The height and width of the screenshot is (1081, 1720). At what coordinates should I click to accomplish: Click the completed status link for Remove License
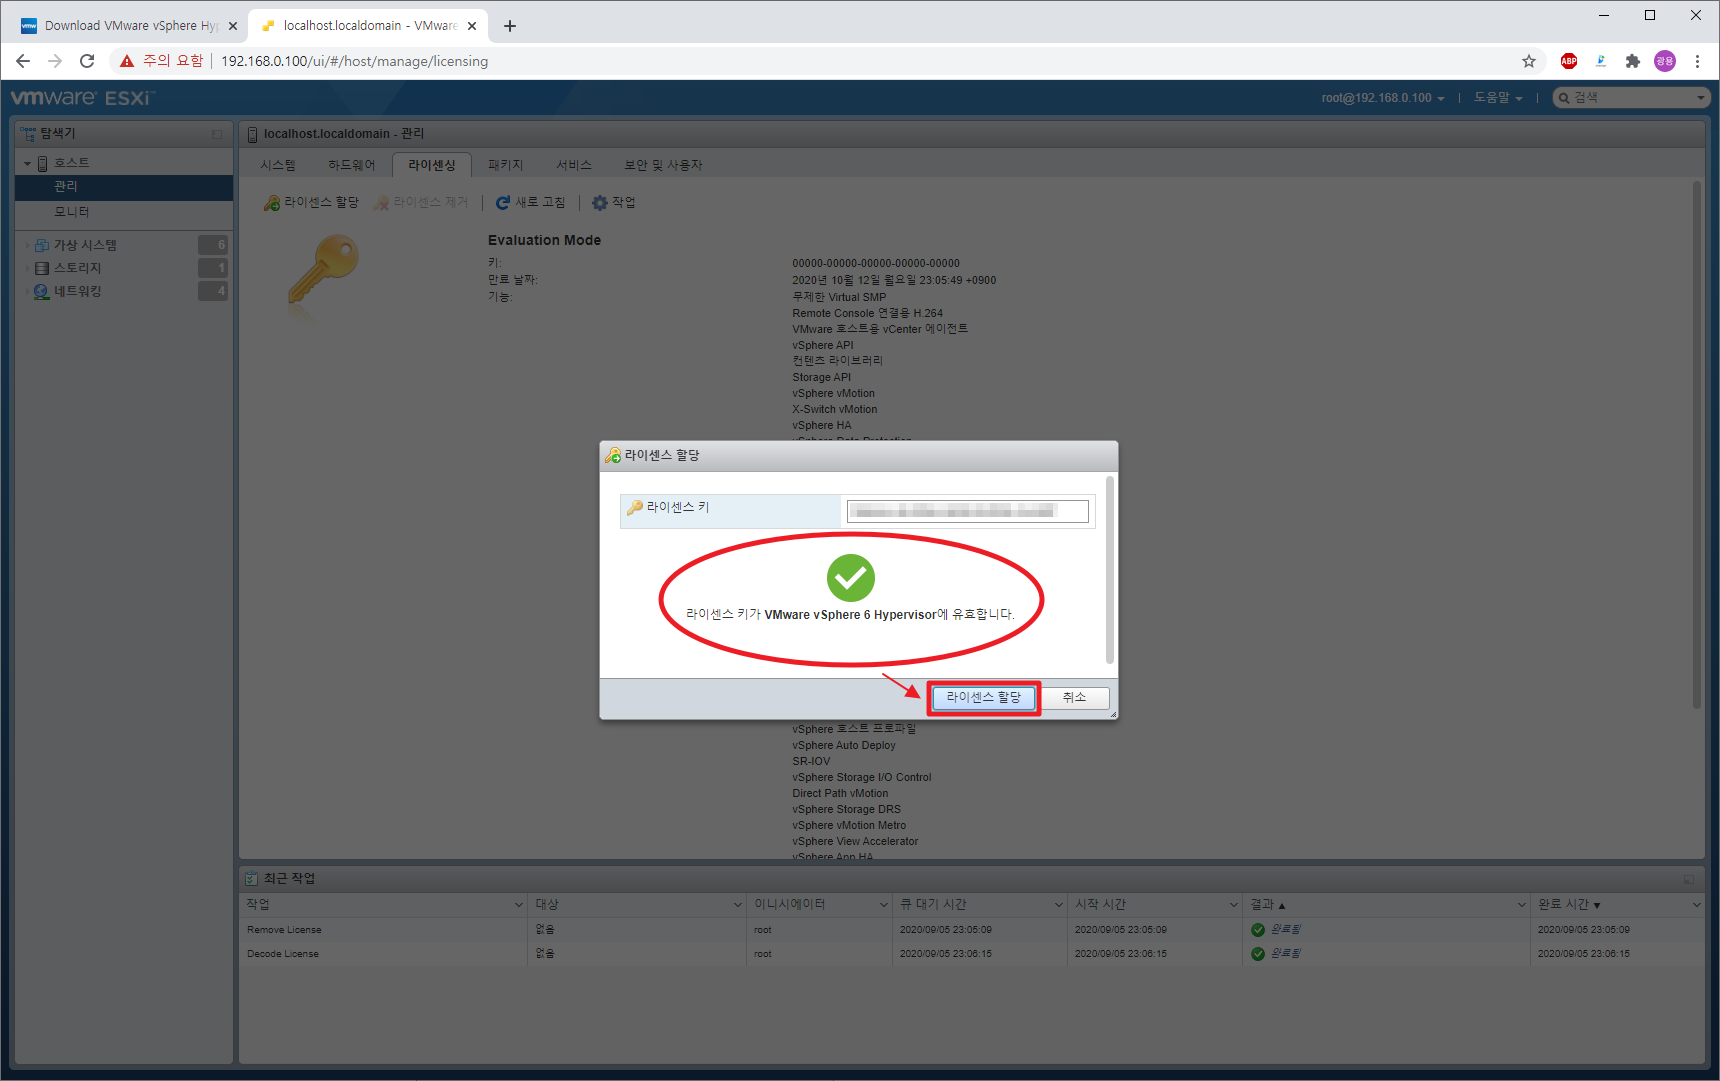tap(1285, 930)
